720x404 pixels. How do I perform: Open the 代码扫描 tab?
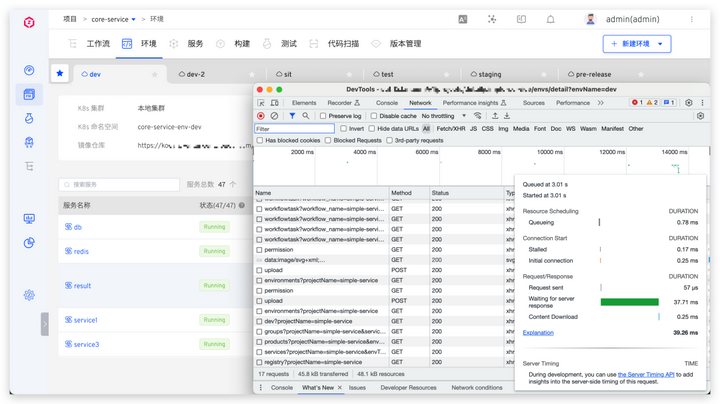(x=343, y=44)
